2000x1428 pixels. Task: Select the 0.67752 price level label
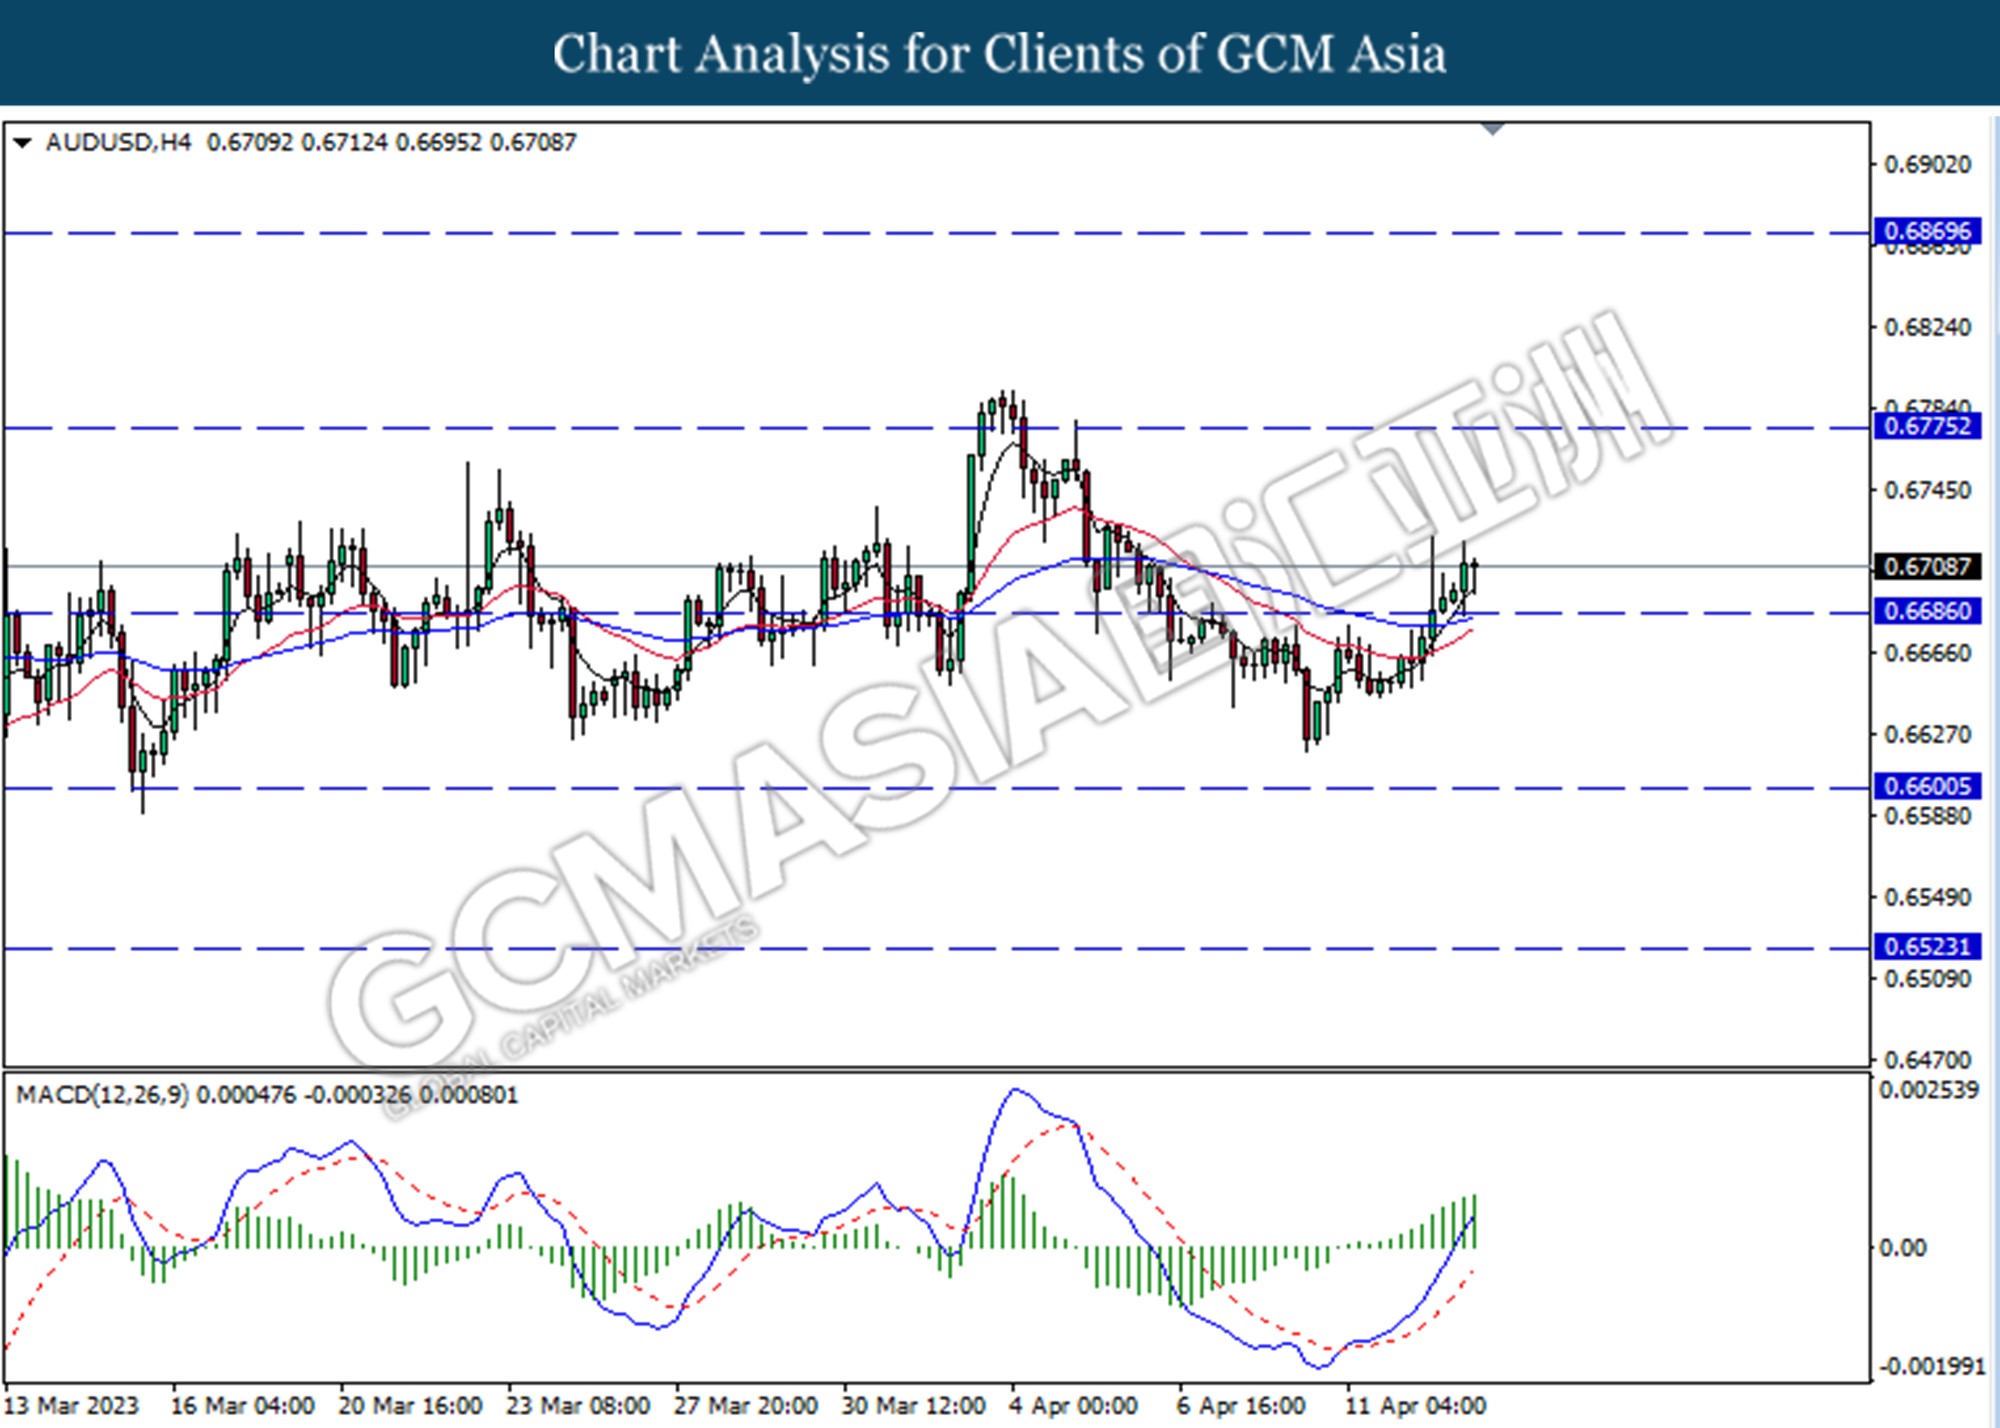point(1927,426)
